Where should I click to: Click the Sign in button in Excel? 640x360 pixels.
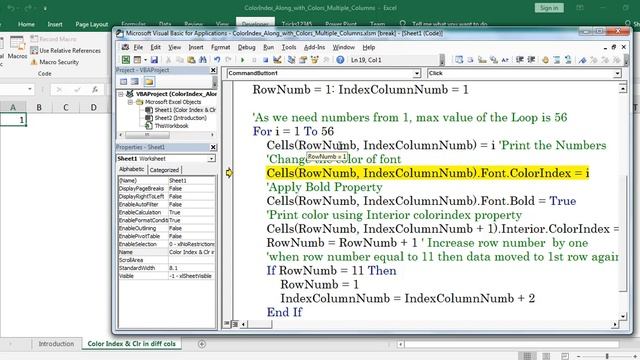(x=549, y=8)
